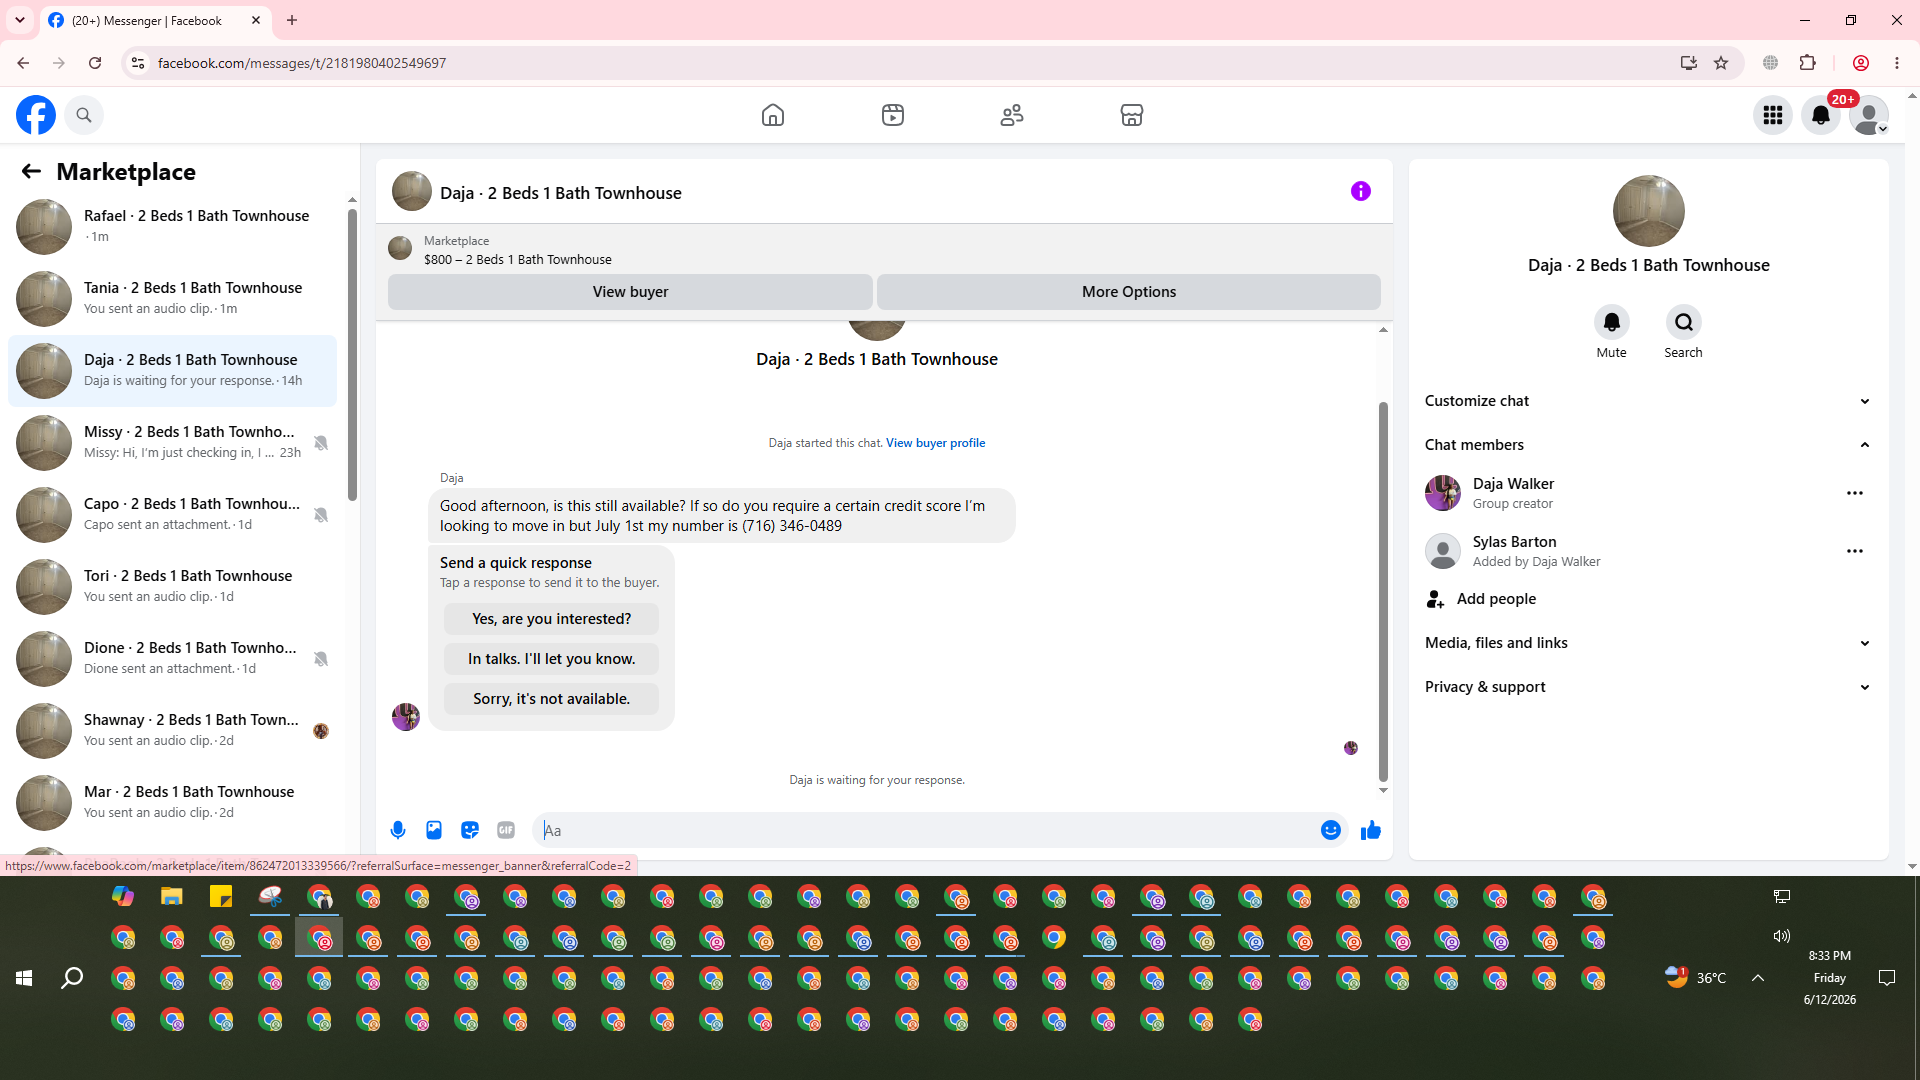The width and height of the screenshot is (1920, 1080).
Task: Click the chat messages scrollbar
Action: tap(1383, 592)
